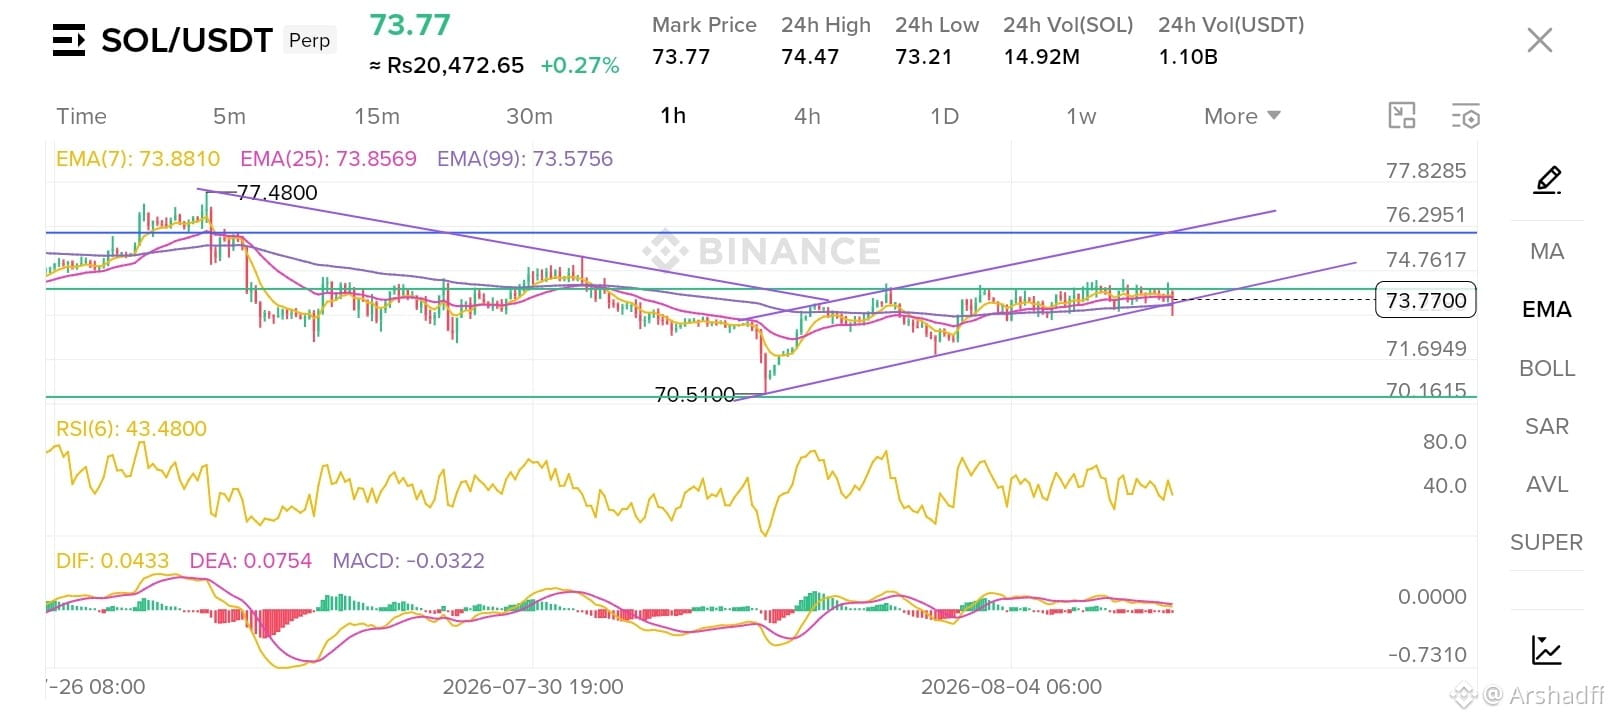Click the MACD: -0.0322 label

click(x=408, y=560)
